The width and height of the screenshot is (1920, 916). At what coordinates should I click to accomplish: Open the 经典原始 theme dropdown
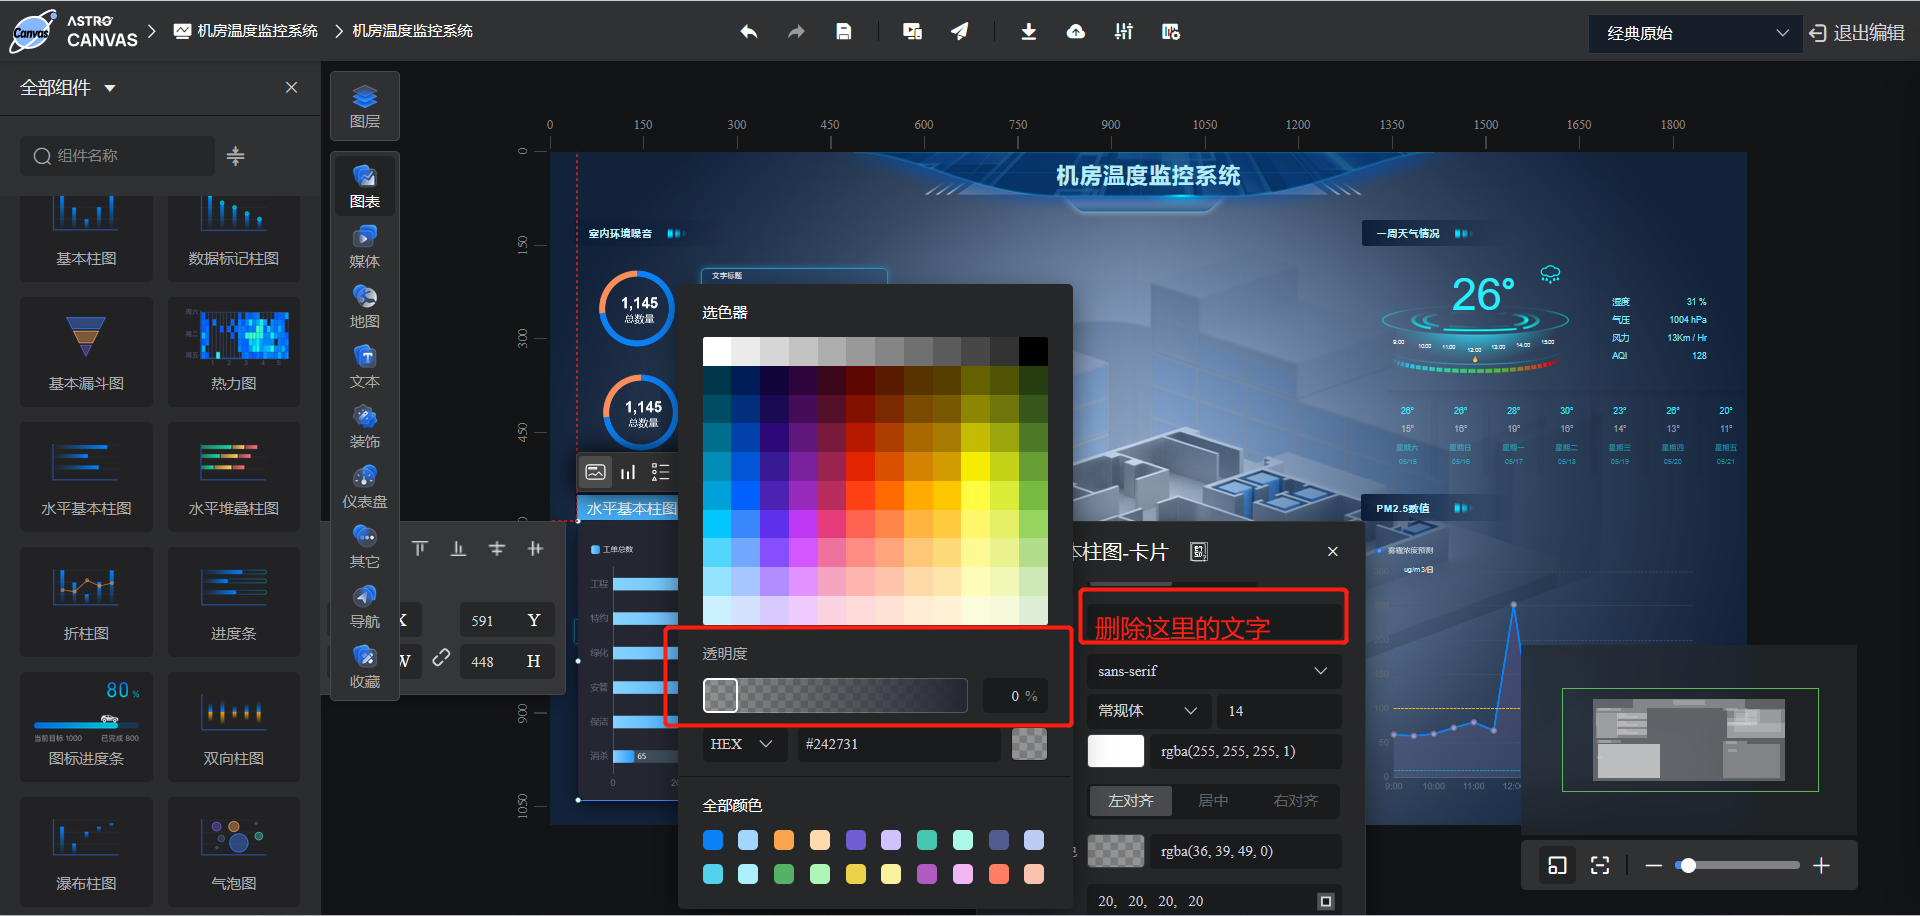[1694, 33]
